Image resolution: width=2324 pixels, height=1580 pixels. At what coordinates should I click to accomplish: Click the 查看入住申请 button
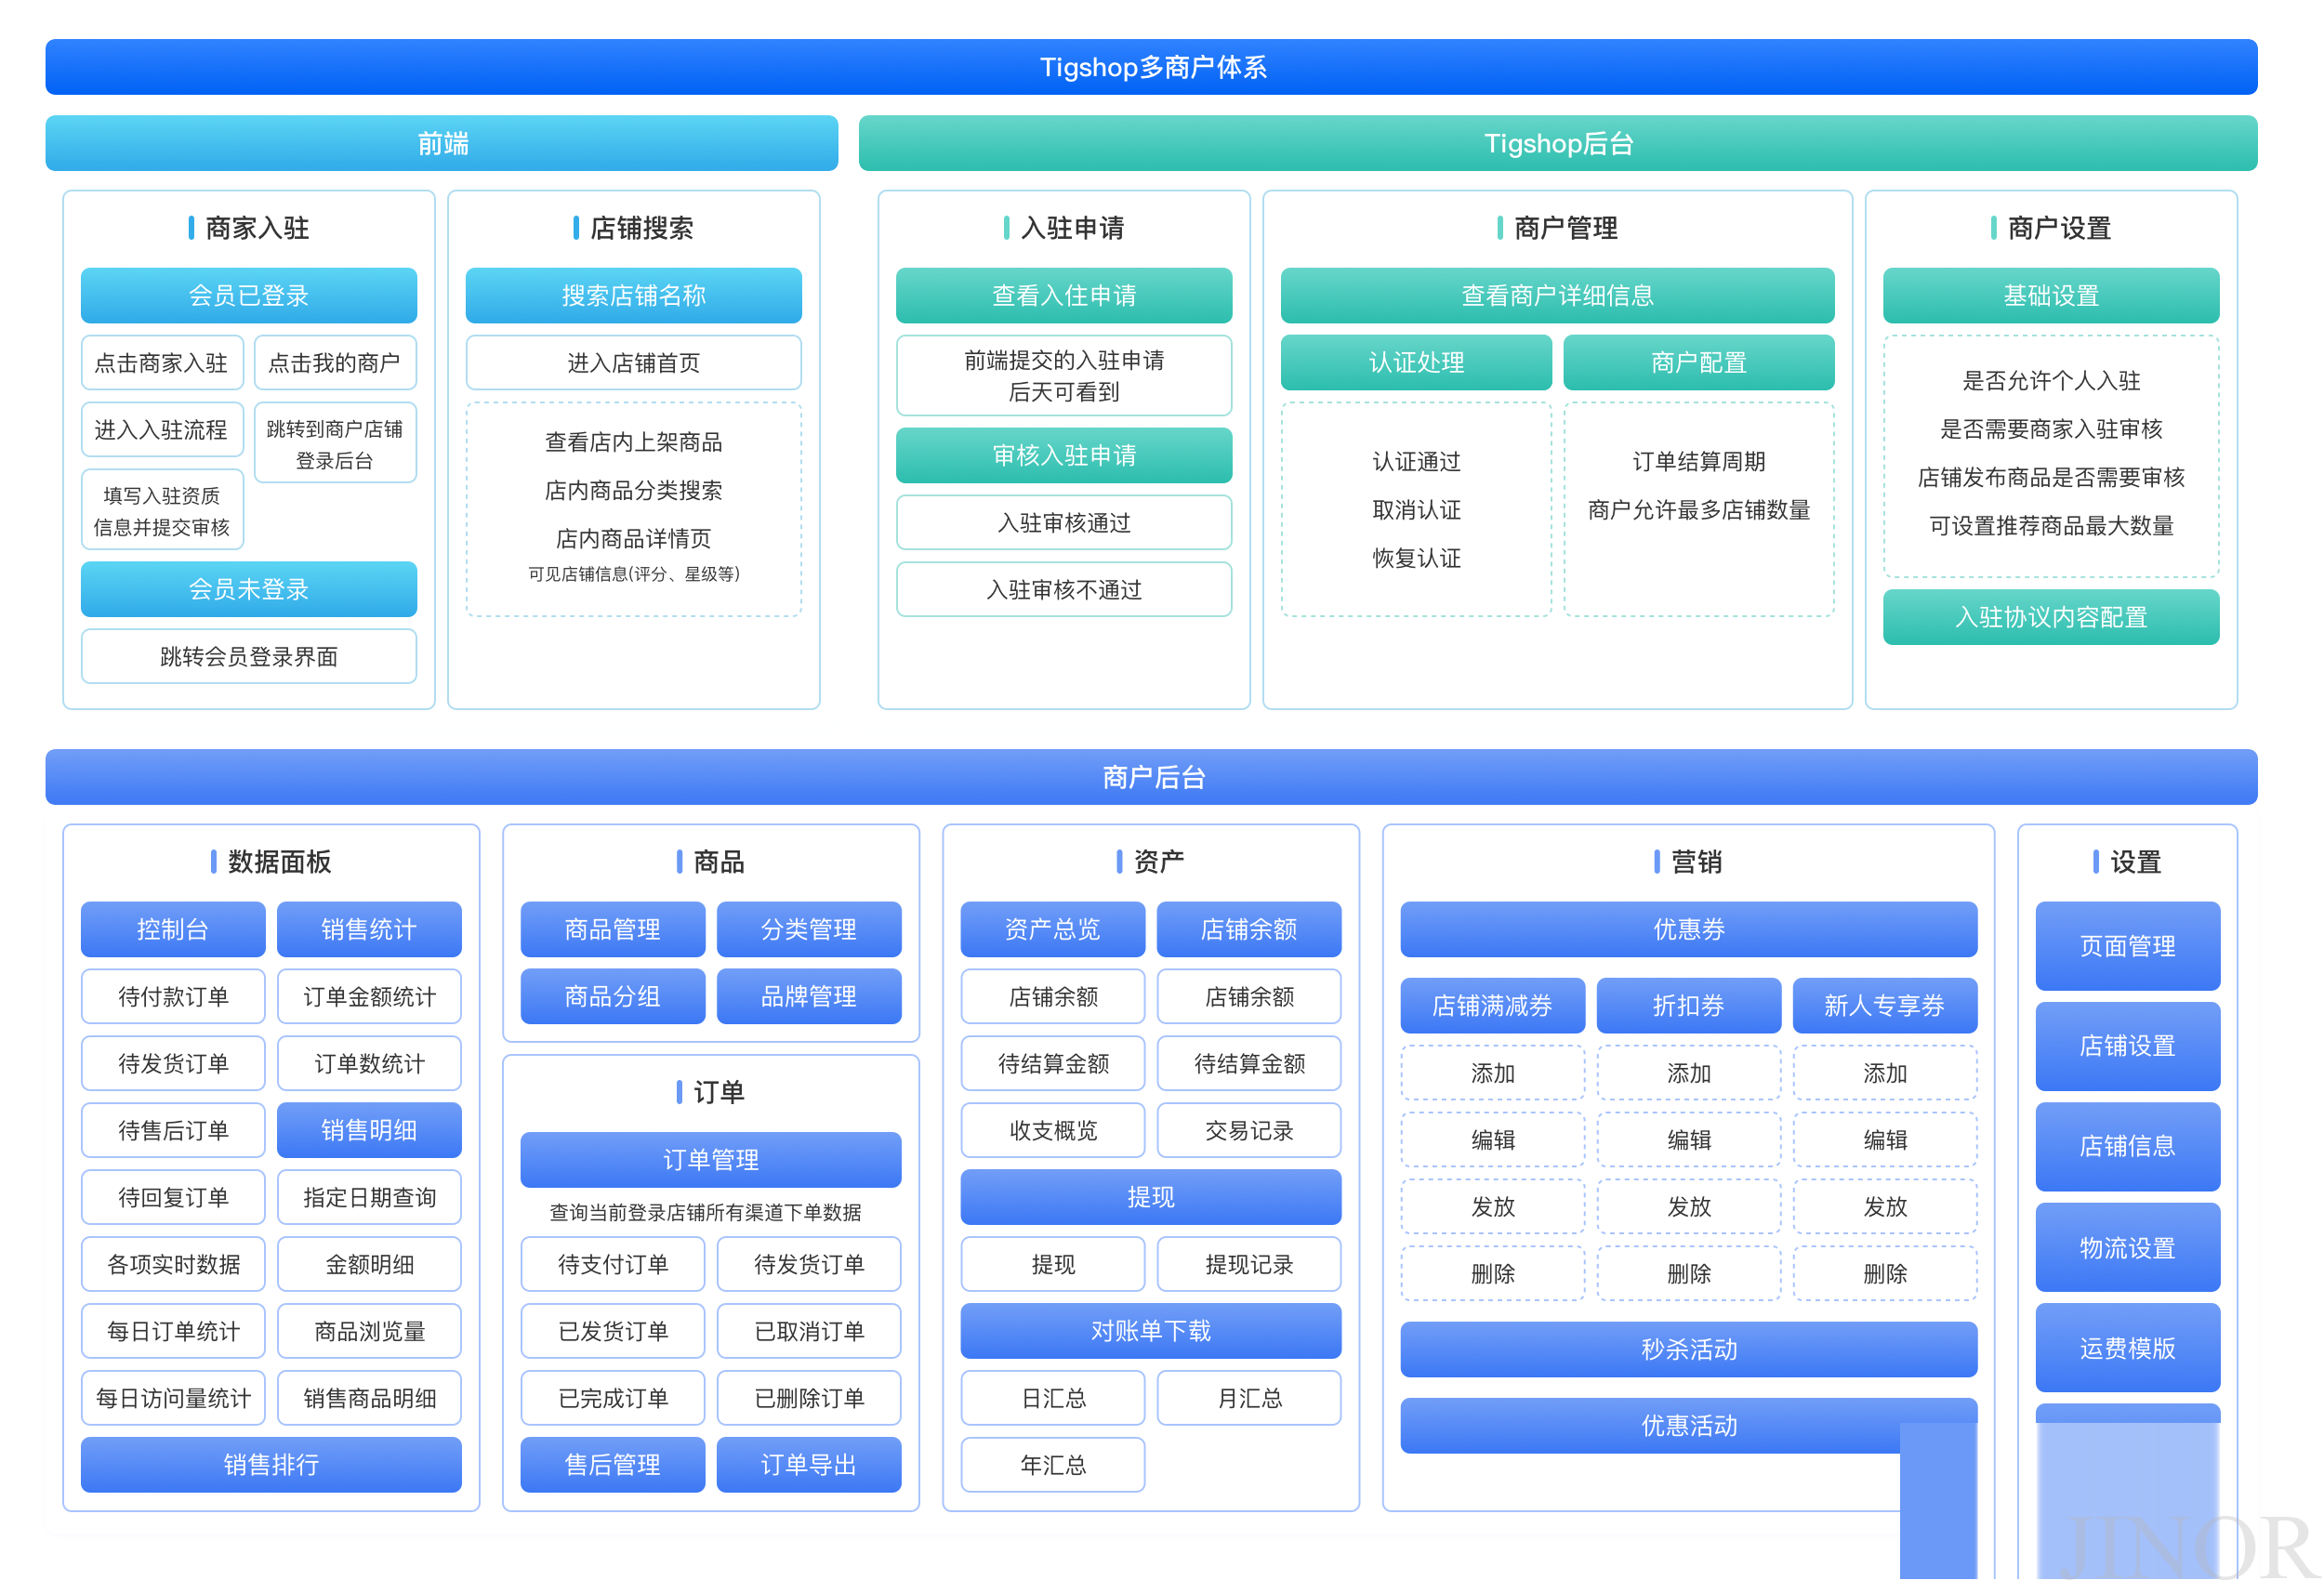1064,295
